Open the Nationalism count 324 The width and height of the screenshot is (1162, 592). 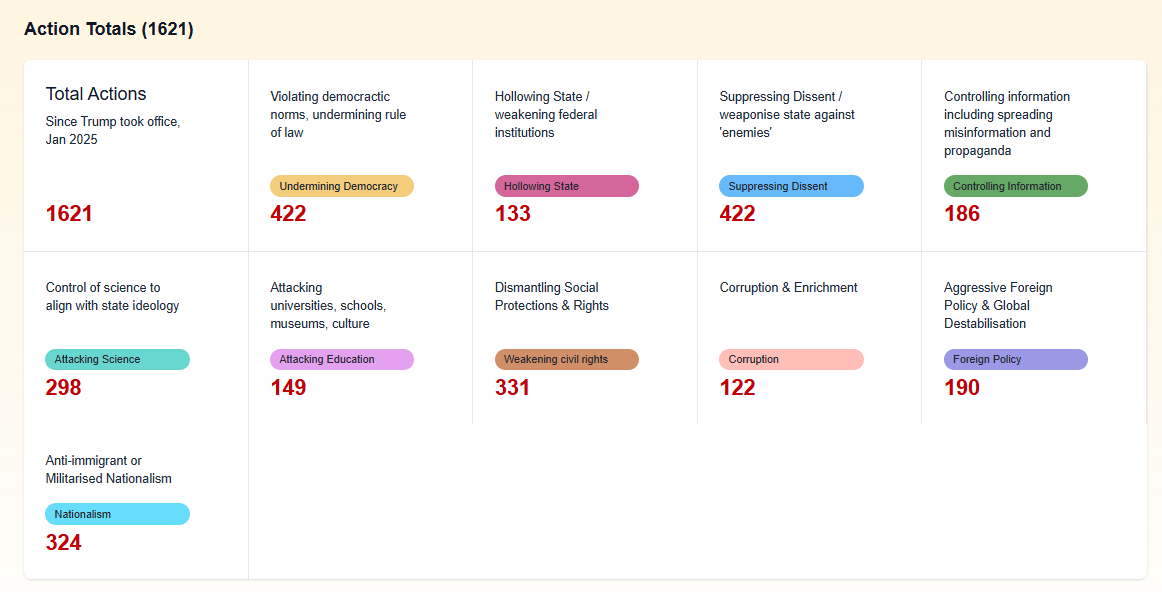64,543
